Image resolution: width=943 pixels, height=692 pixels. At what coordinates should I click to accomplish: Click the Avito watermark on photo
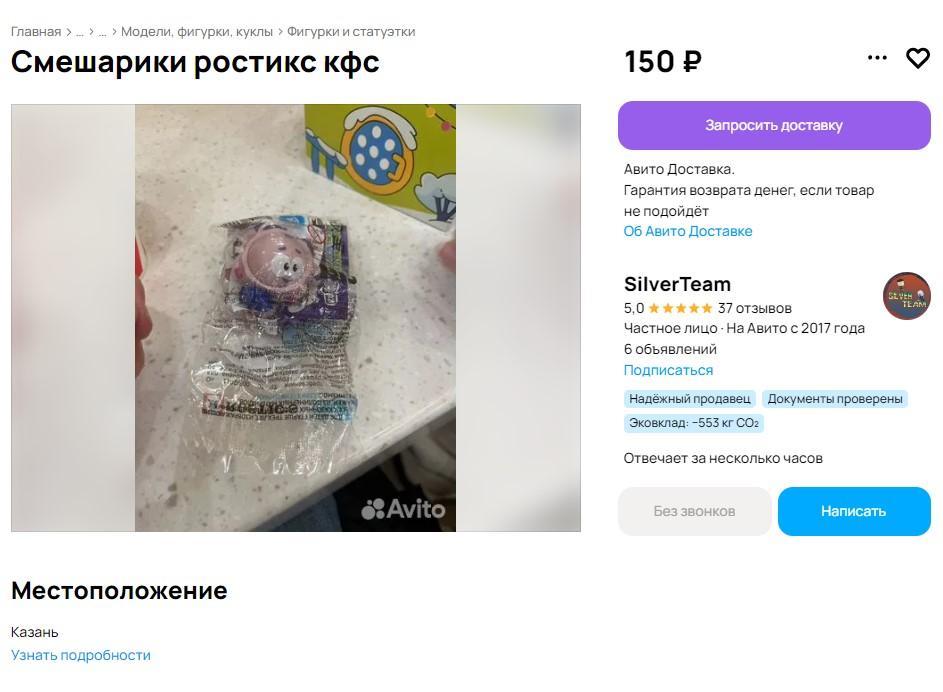click(403, 509)
